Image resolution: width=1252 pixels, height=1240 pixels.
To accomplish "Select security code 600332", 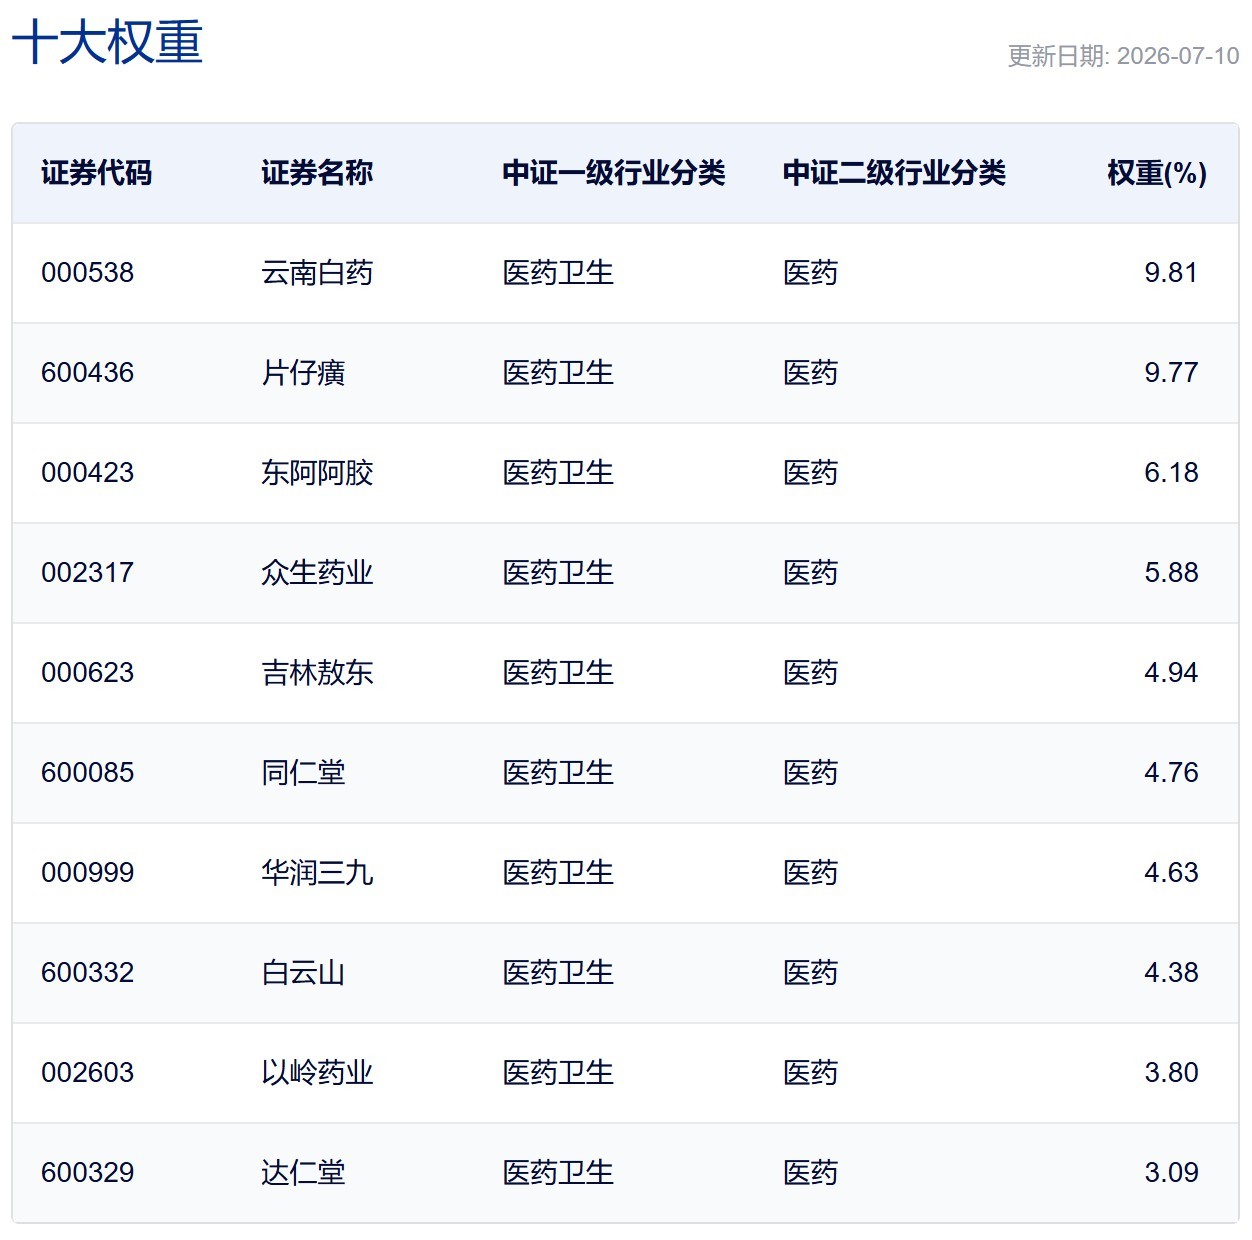I will coord(88,973).
